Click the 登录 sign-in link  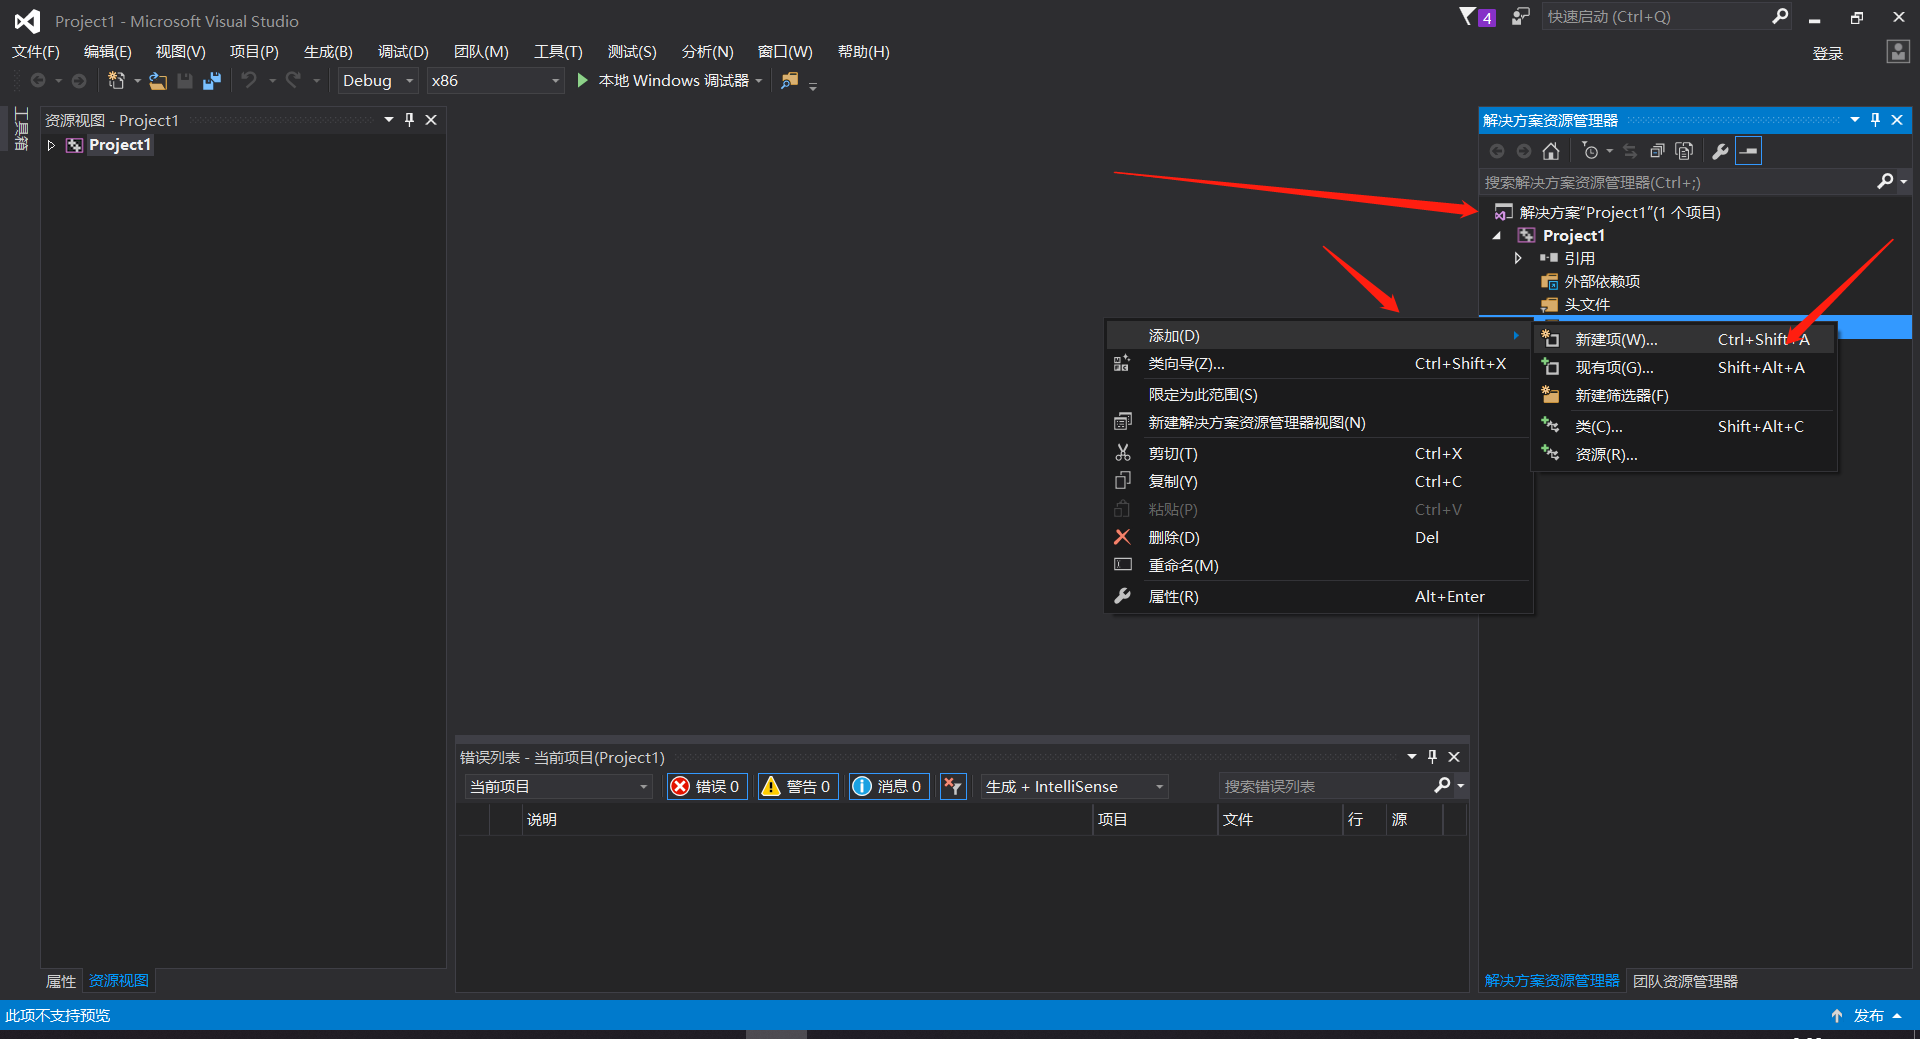[1828, 53]
